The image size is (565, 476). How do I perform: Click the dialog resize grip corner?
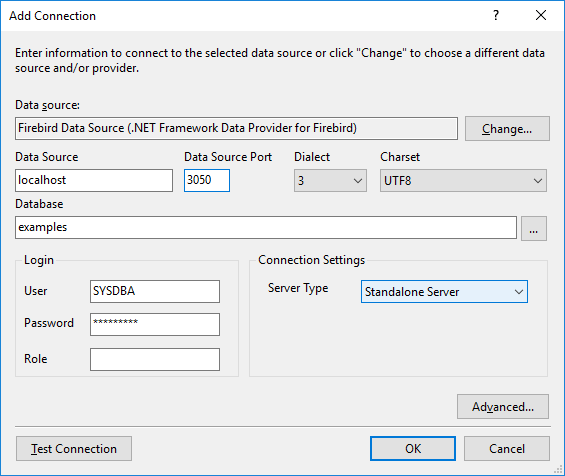pos(559,470)
